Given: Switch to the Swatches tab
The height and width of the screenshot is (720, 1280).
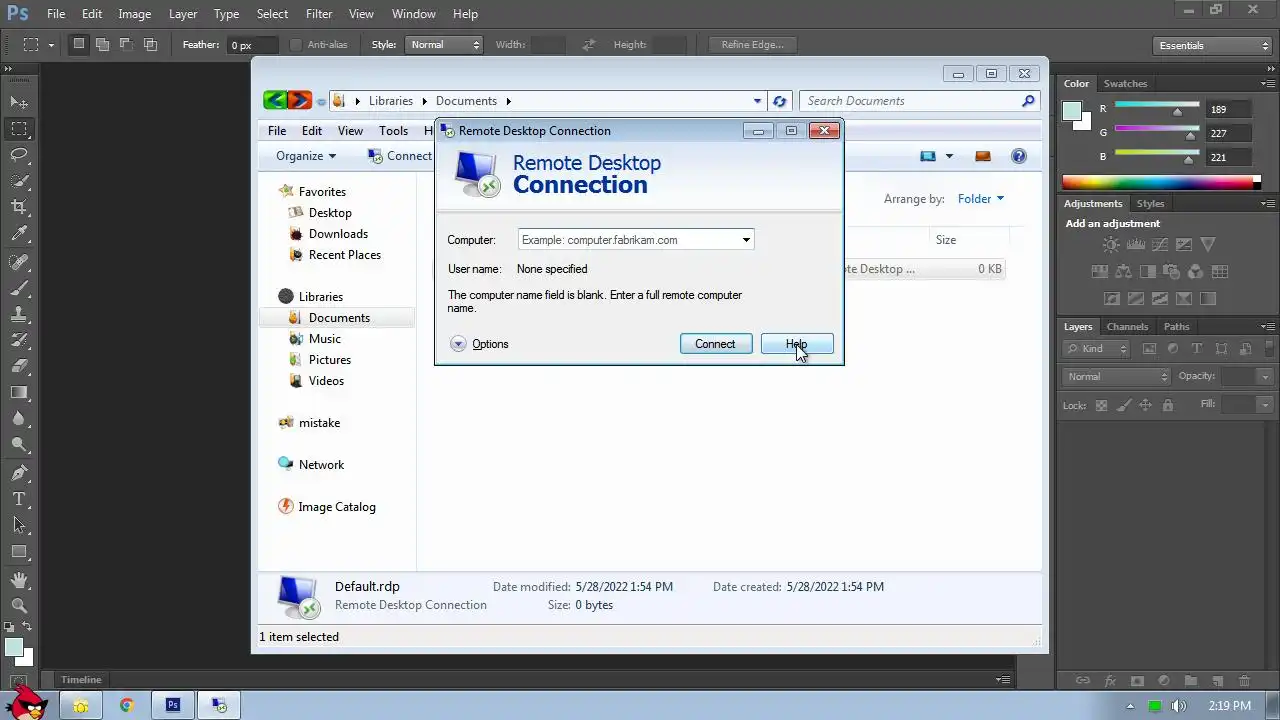Looking at the screenshot, I should pyautogui.click(x=1126, y=84).
